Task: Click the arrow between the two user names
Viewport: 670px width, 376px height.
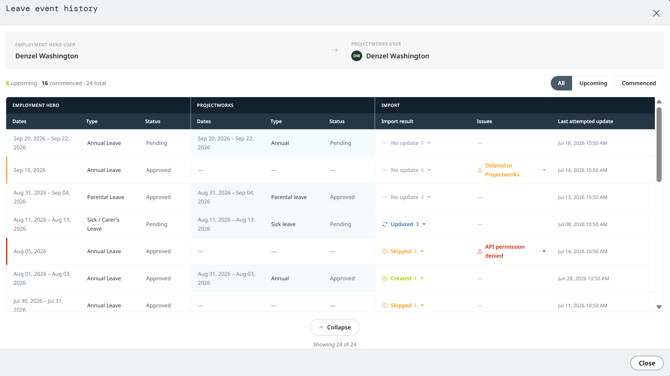Action: [x=335, y=50]
